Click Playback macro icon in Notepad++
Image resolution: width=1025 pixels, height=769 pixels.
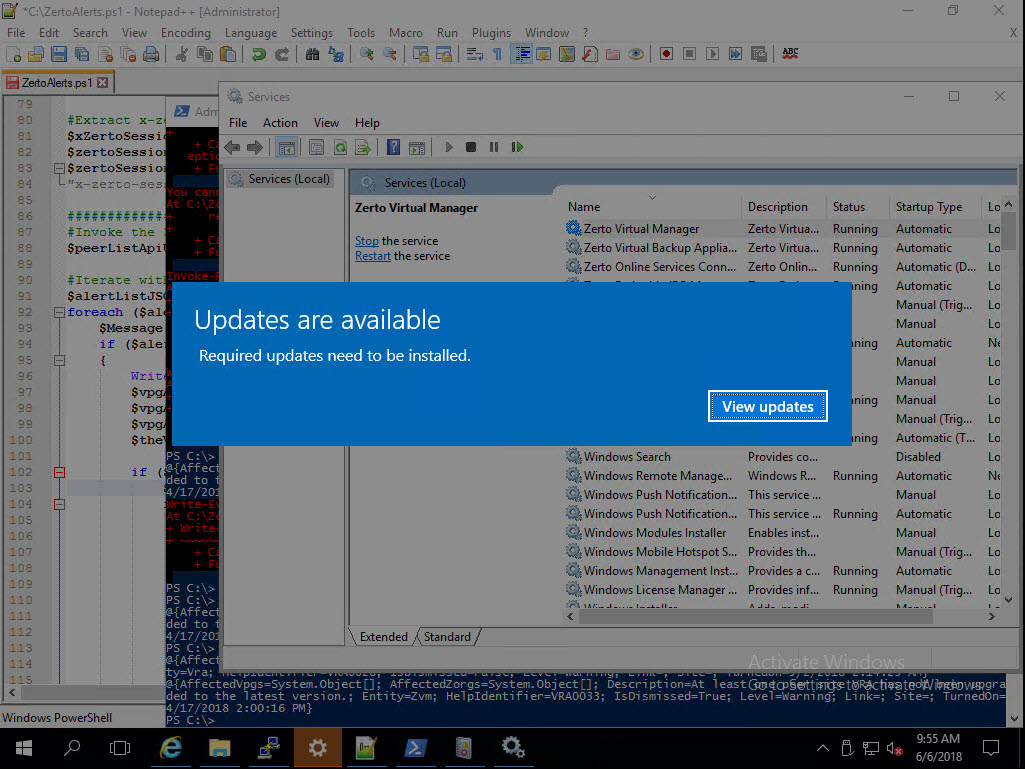click(x=713, y=54)
